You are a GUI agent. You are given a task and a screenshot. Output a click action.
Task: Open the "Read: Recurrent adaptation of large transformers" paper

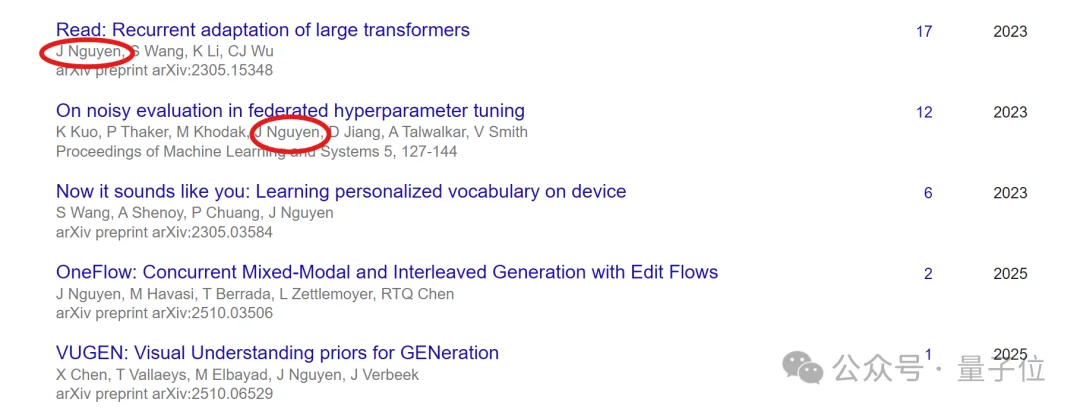click(x=262, y=30)
